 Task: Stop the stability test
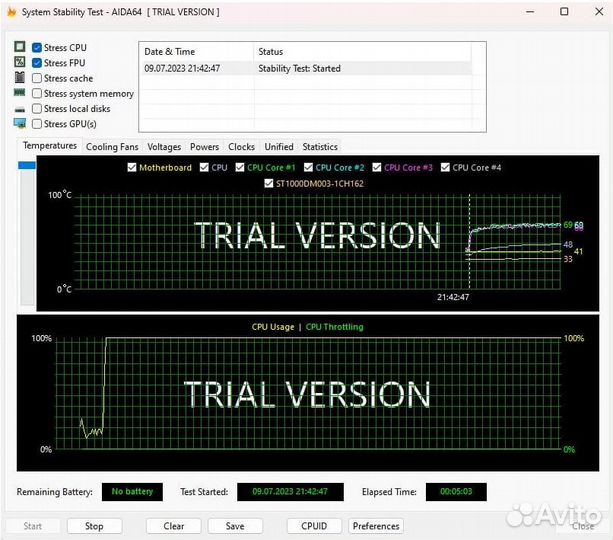[x=94, y=526]
